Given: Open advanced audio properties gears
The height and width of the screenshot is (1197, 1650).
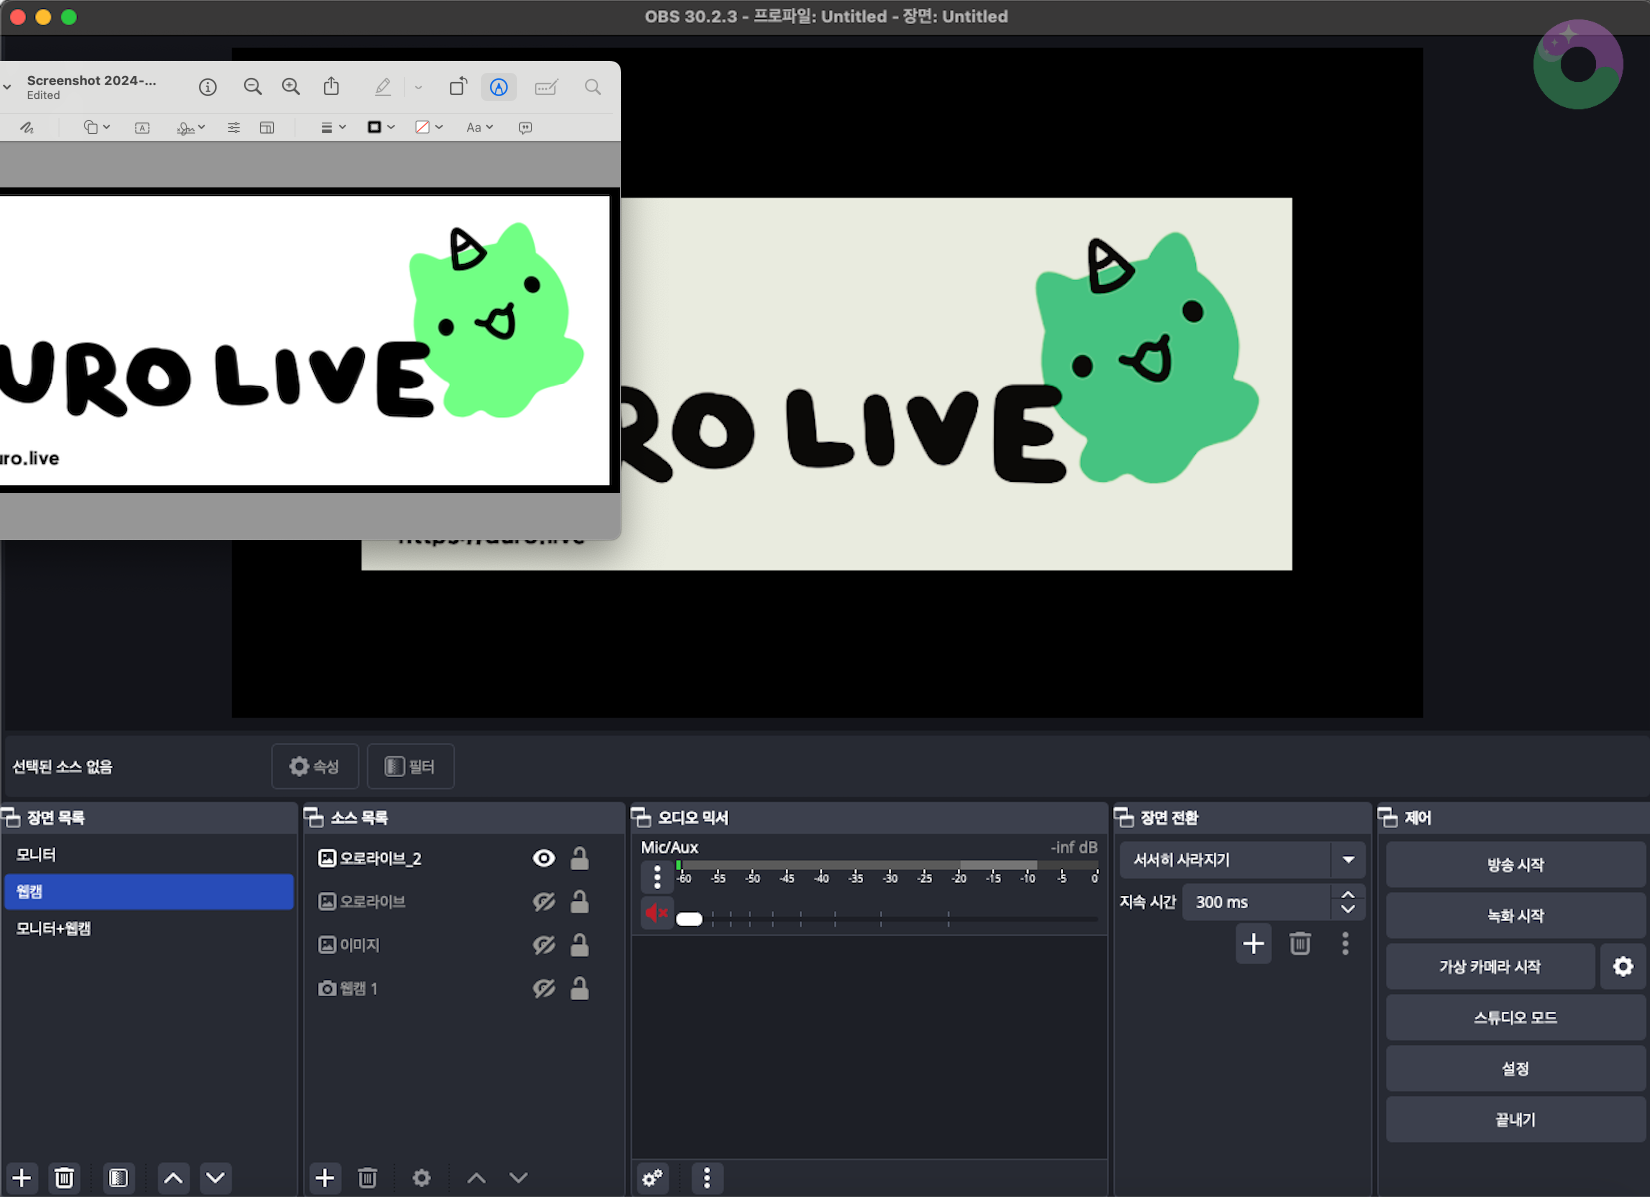Looking at the screenshot, I should click(x=652, y=1178).
